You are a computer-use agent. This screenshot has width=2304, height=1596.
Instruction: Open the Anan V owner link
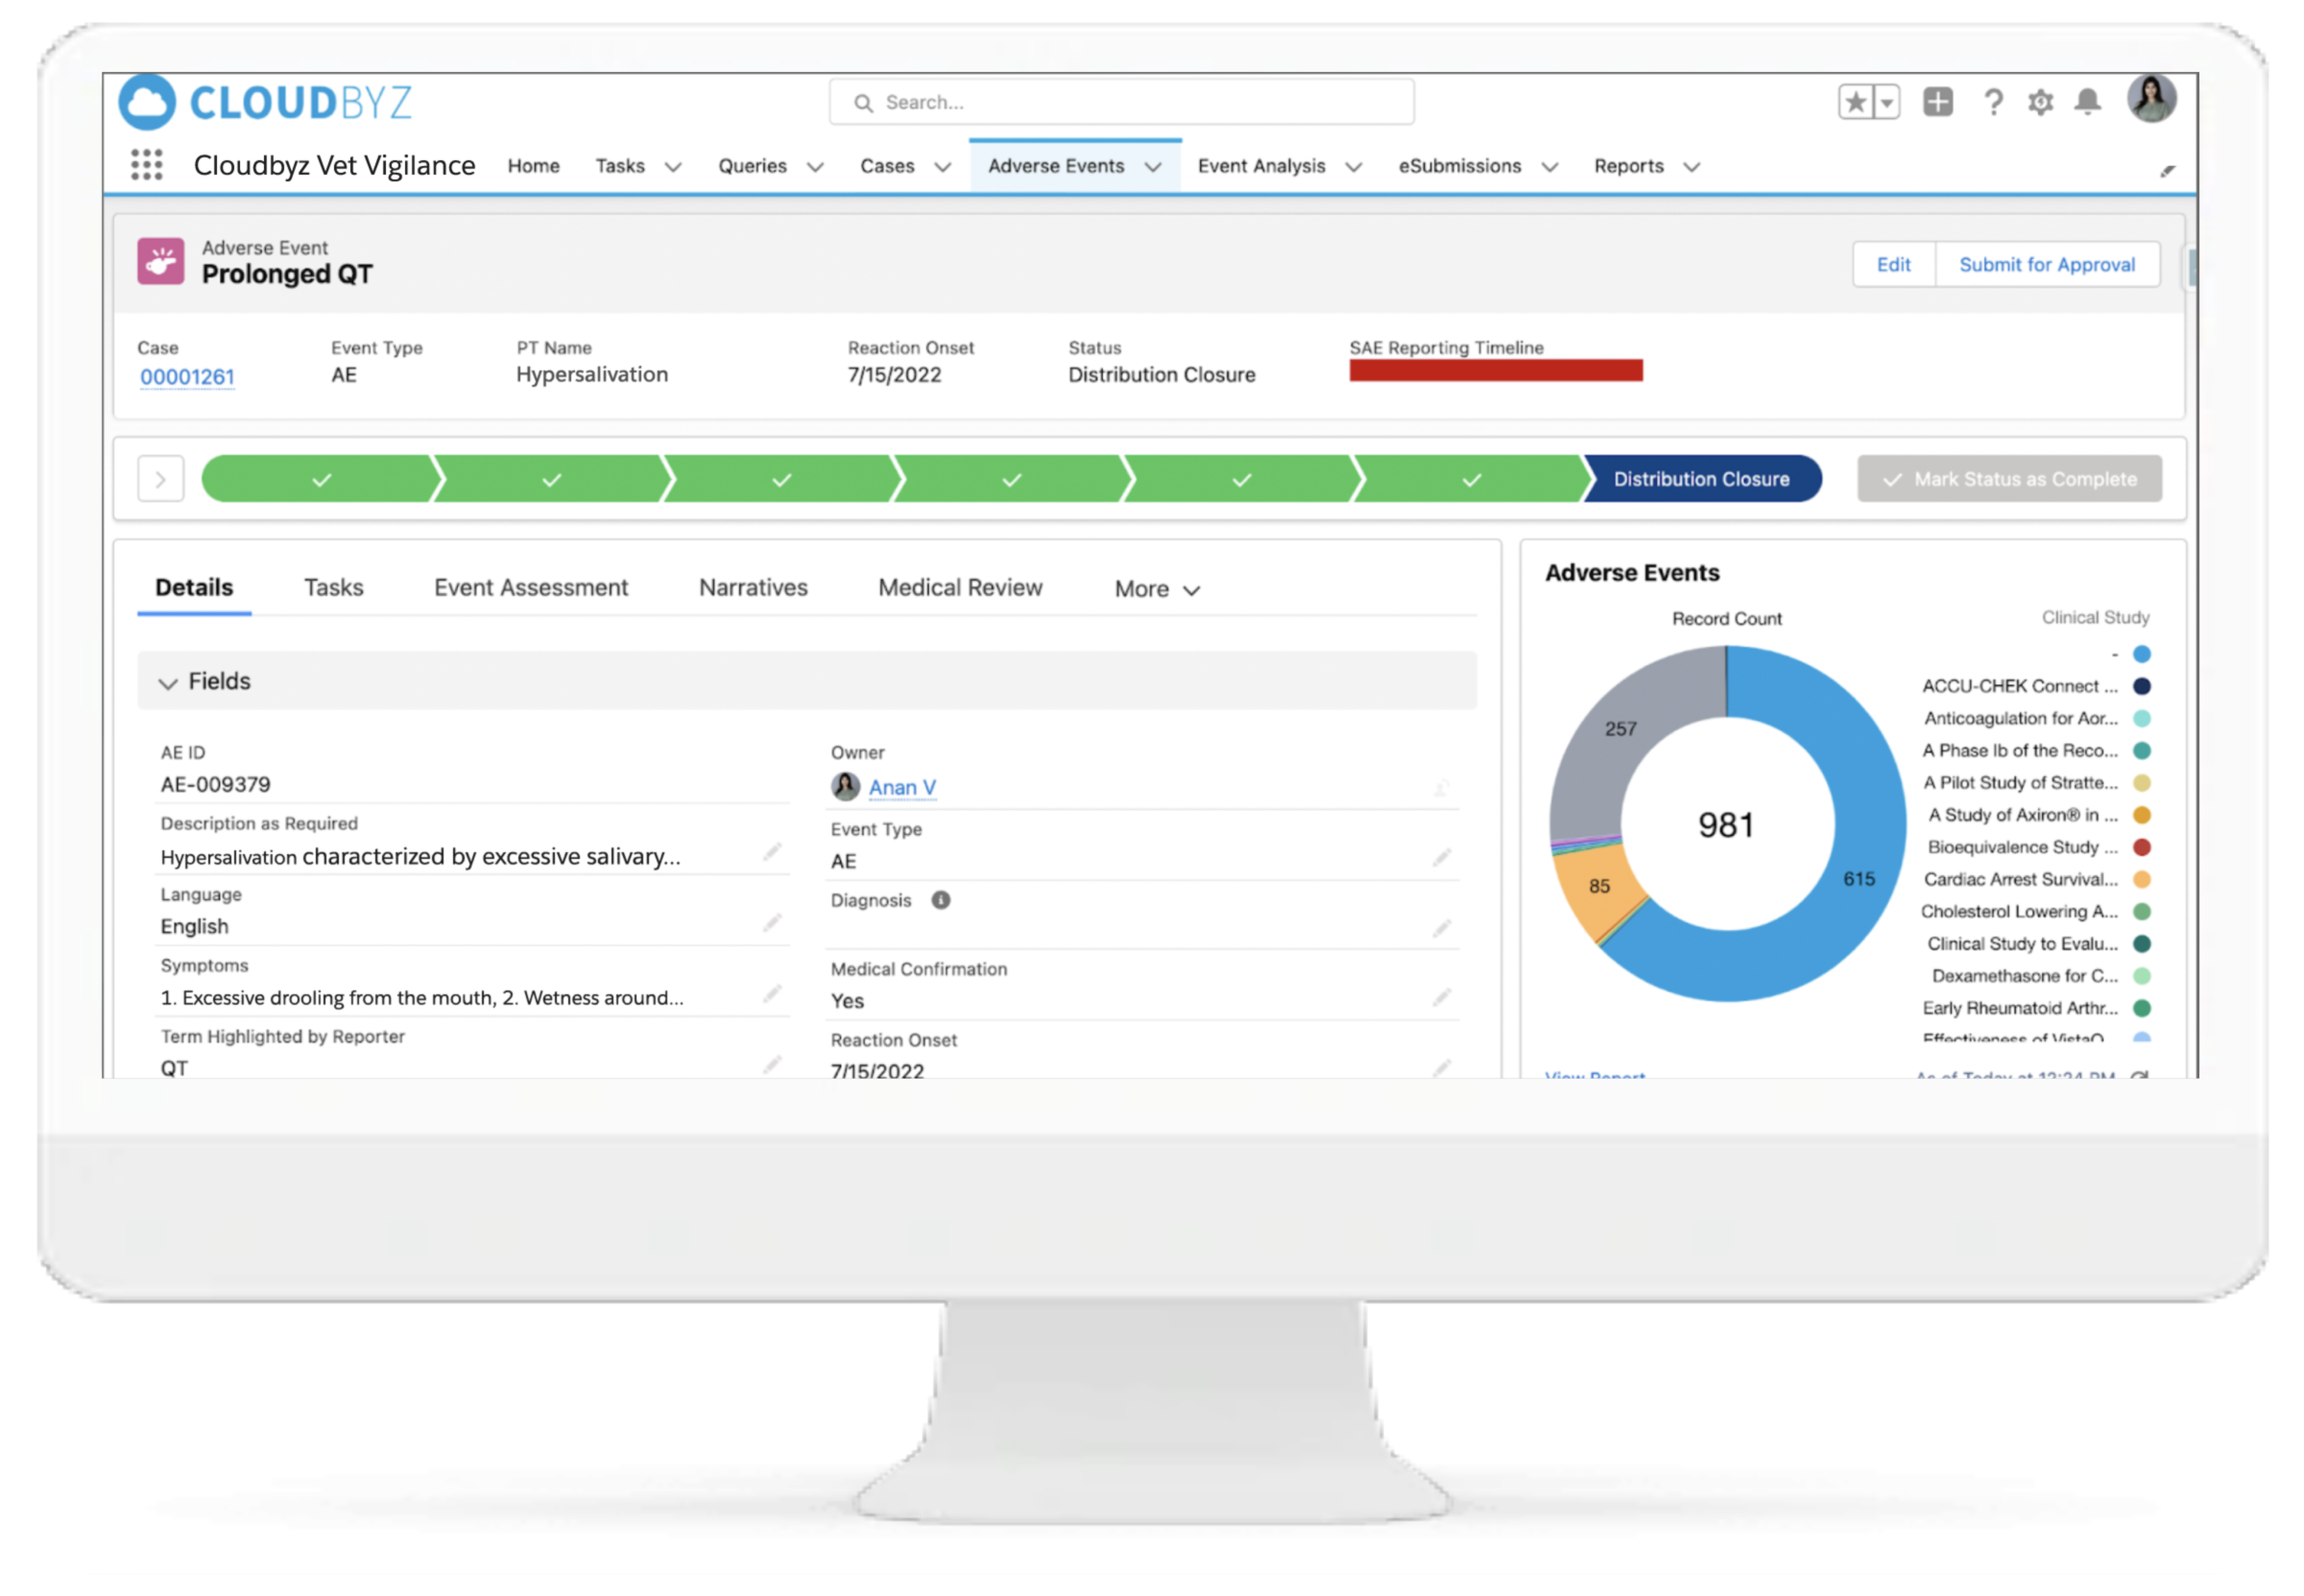click(902, 788)
